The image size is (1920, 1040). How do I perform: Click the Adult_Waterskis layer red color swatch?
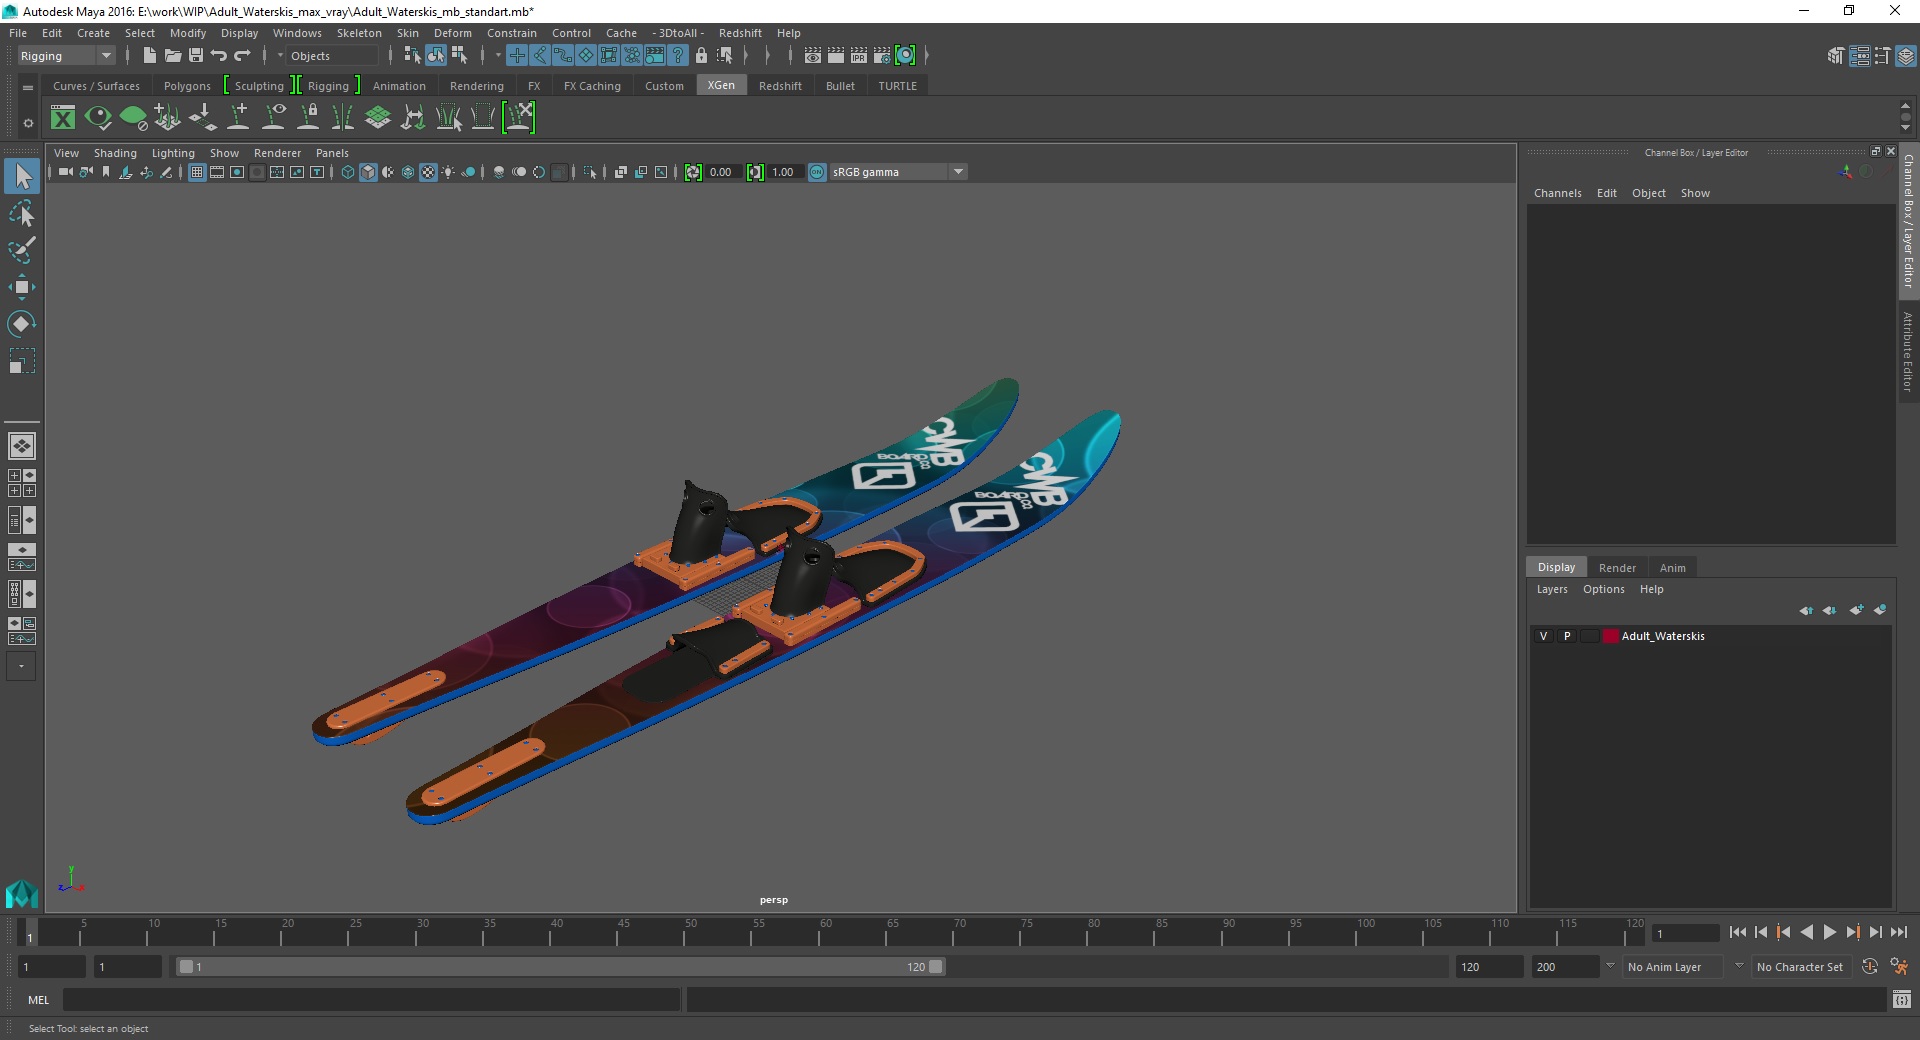point(1611,636)
